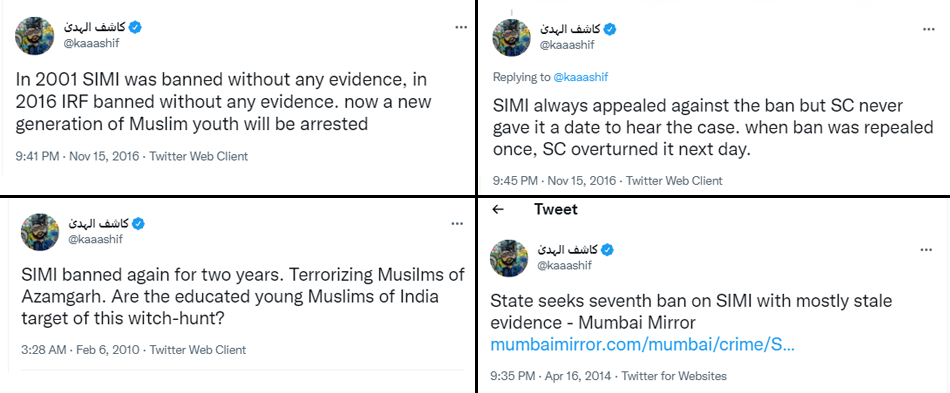Click verified badge on the SC appeal tweet
The width and height of the screenshot is (950, 393).
click(x=610, y=28)
